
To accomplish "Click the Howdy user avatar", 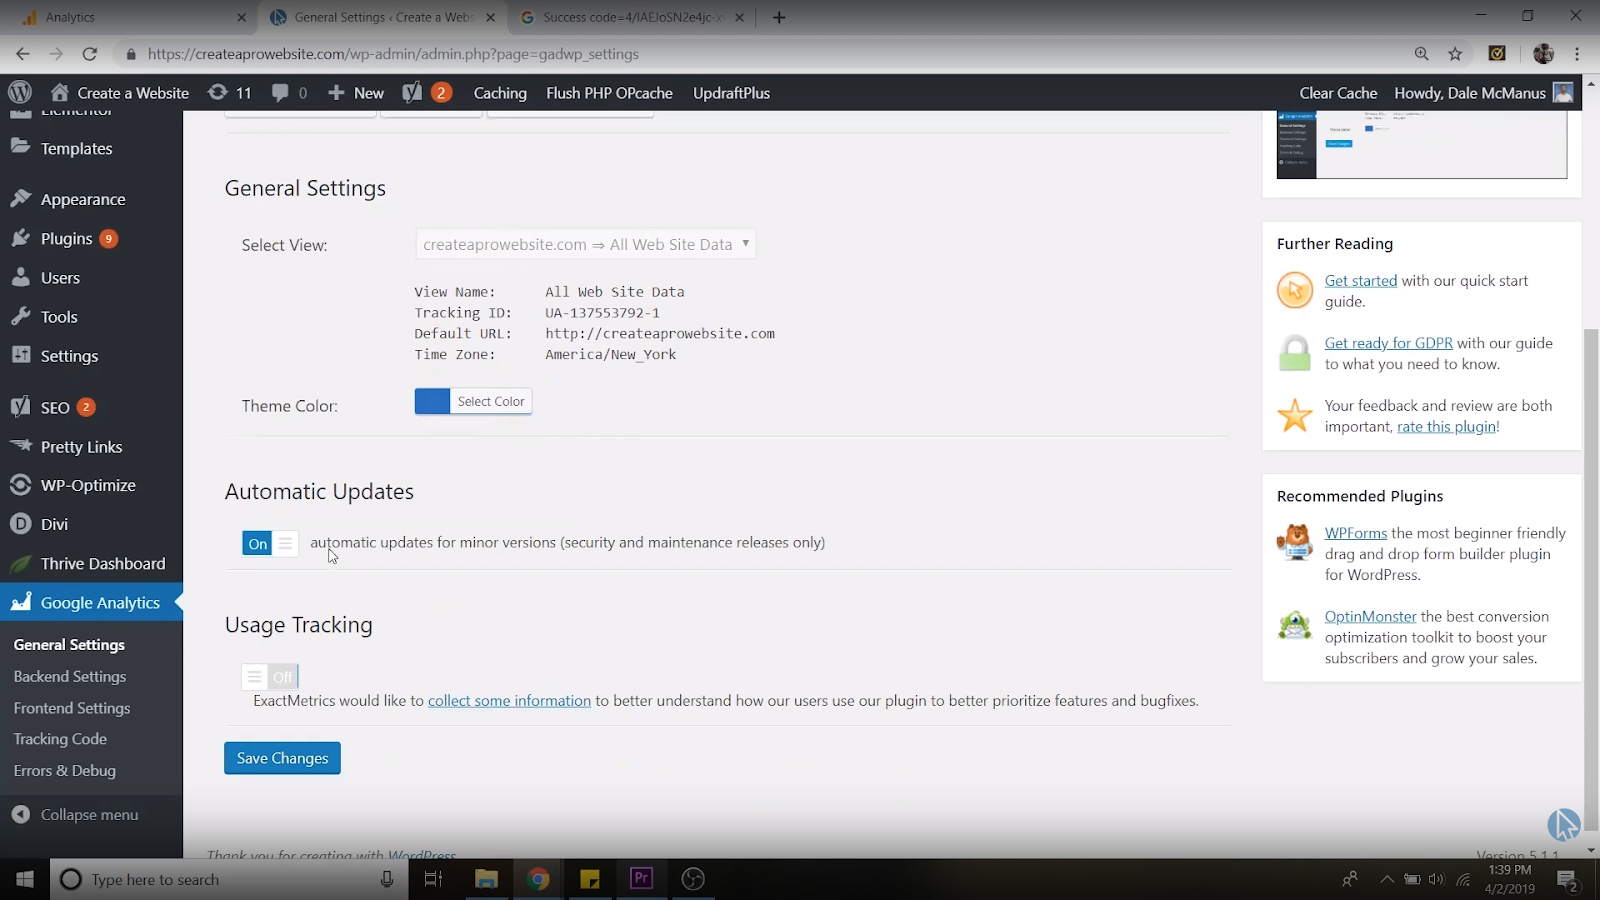I will (1563, 93).
